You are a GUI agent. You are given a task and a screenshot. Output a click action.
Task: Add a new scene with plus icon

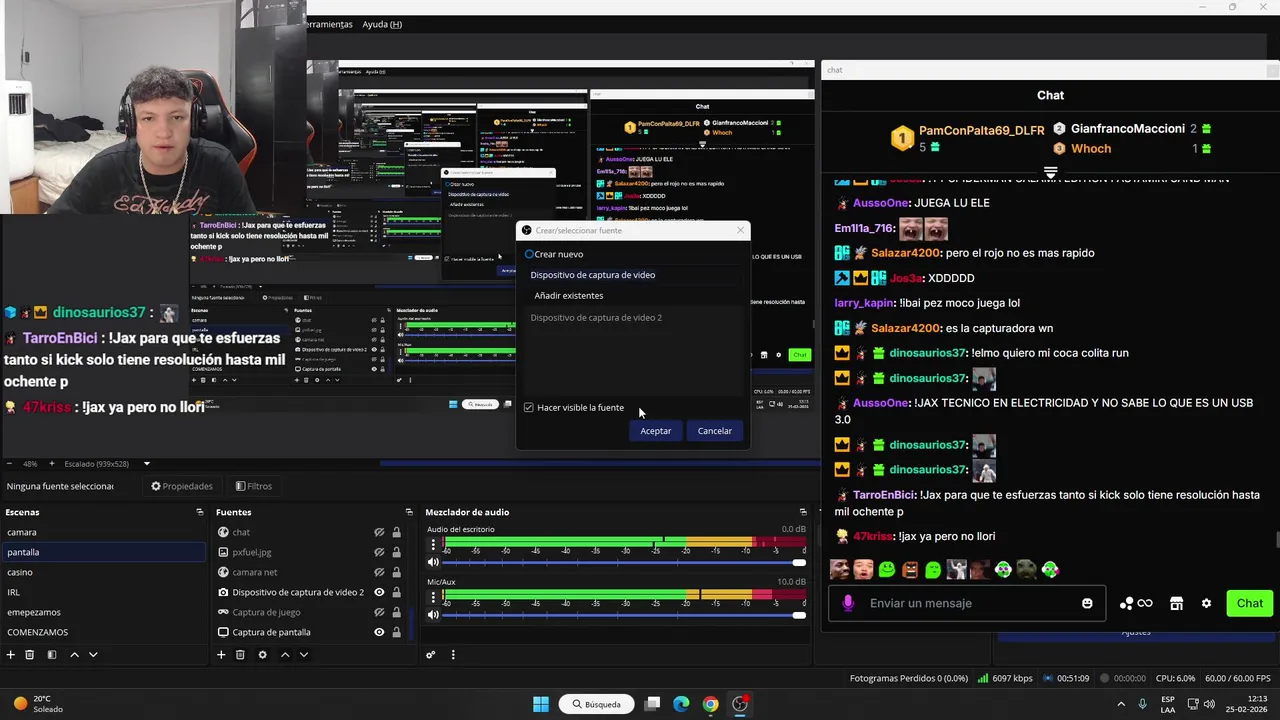click(11, 655)
